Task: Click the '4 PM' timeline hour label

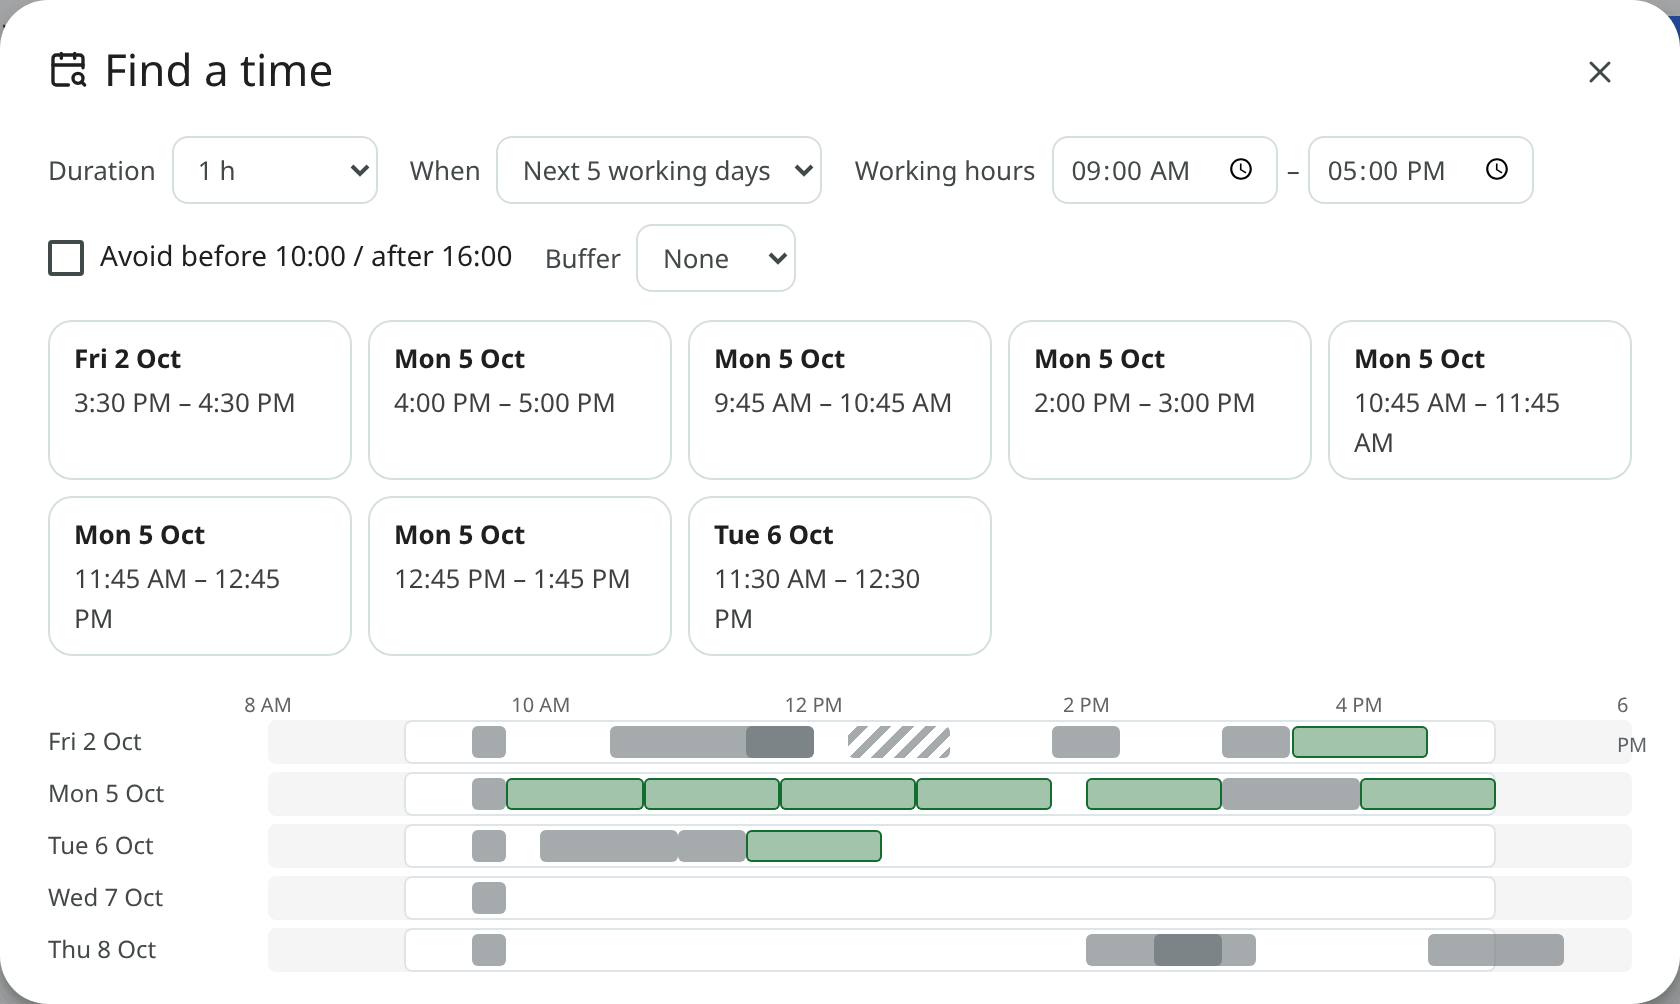Action: pyautogui.click(x=1359, y=705)
